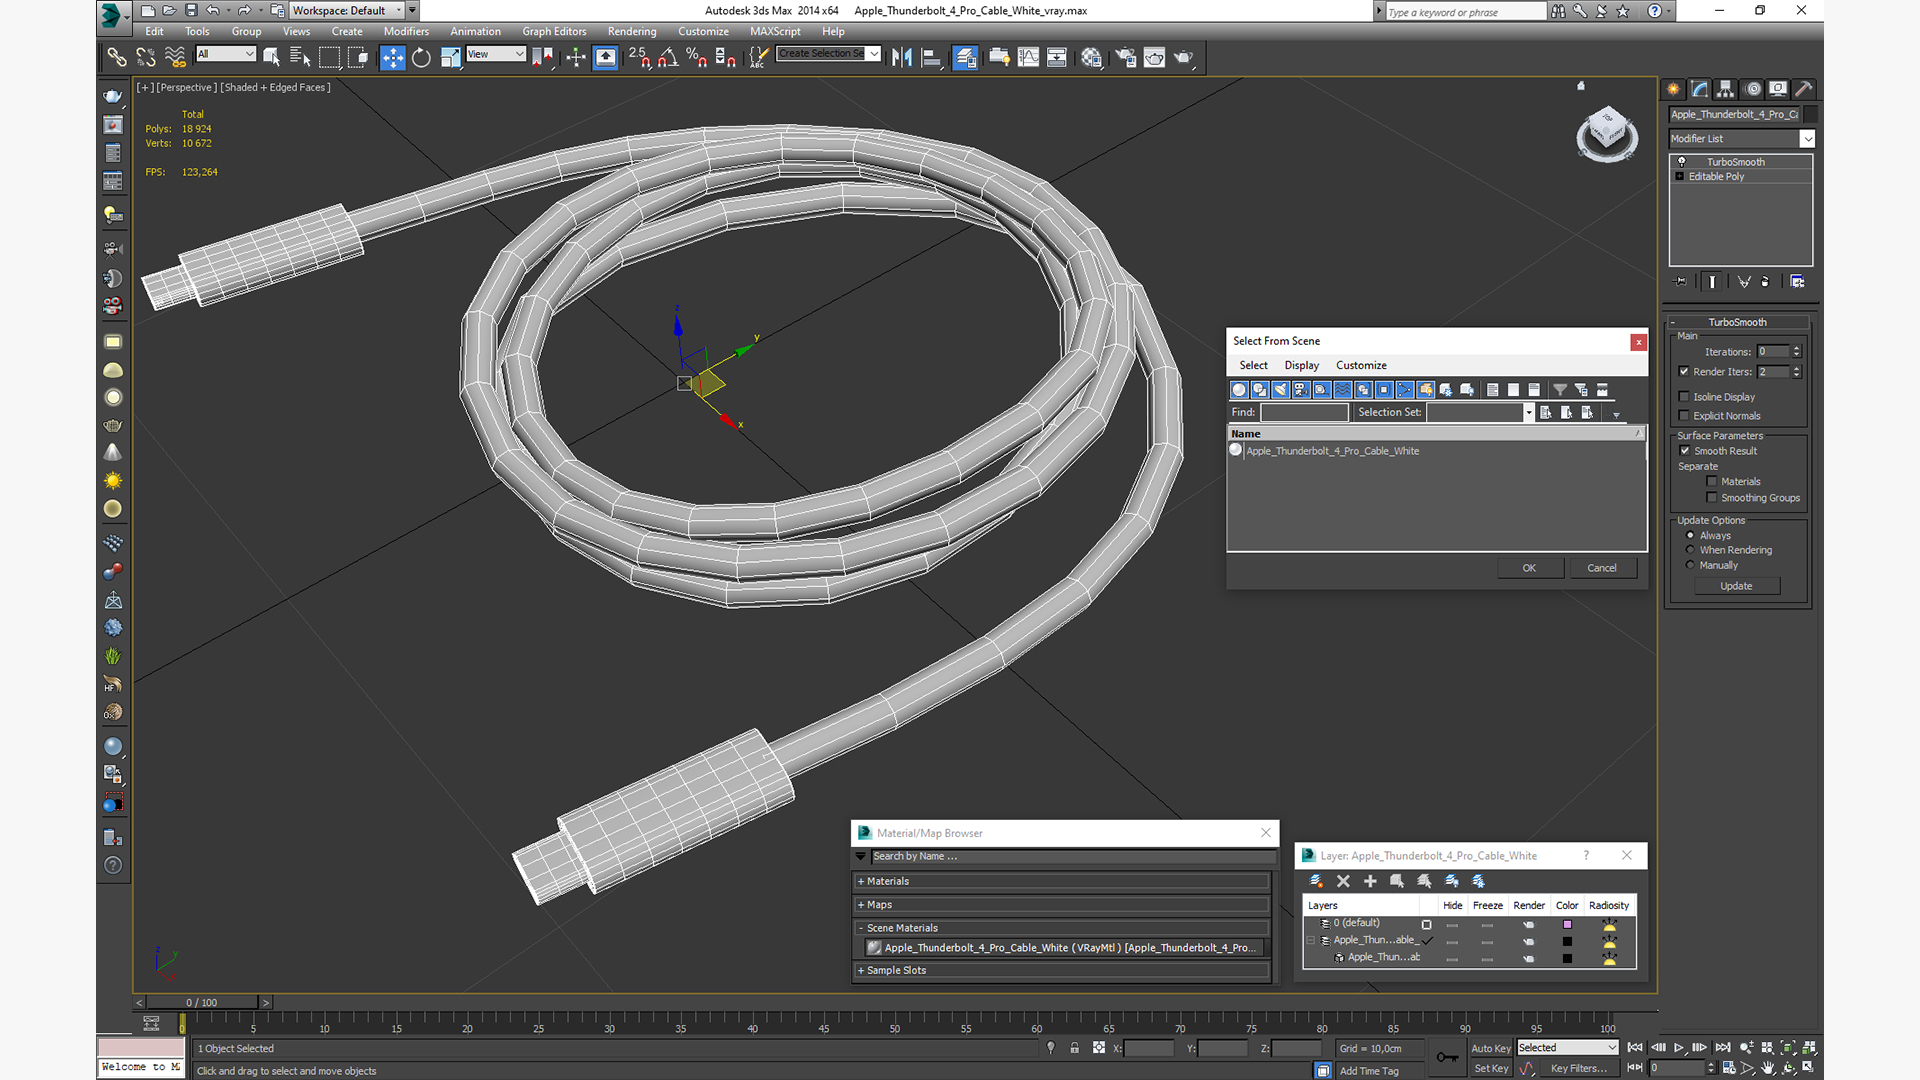Open the Align tool
This screenshot has width=1920, height=1080.
pyautogui.click(x=931, y=57)
